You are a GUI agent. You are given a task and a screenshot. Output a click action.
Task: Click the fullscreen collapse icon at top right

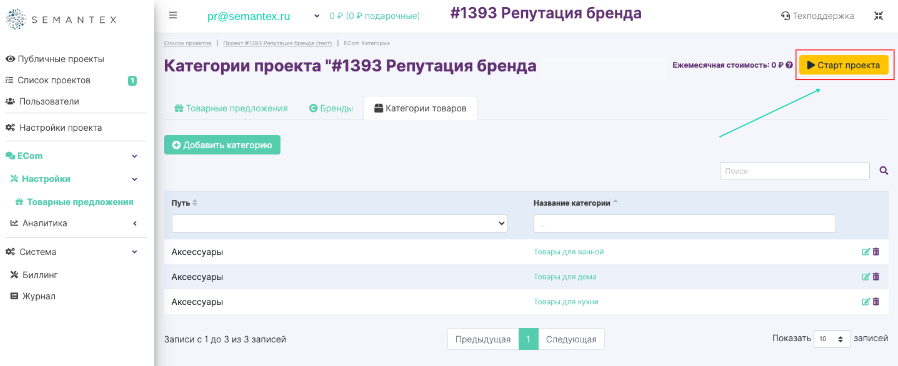pyautogui.click(x=879, y=16)
